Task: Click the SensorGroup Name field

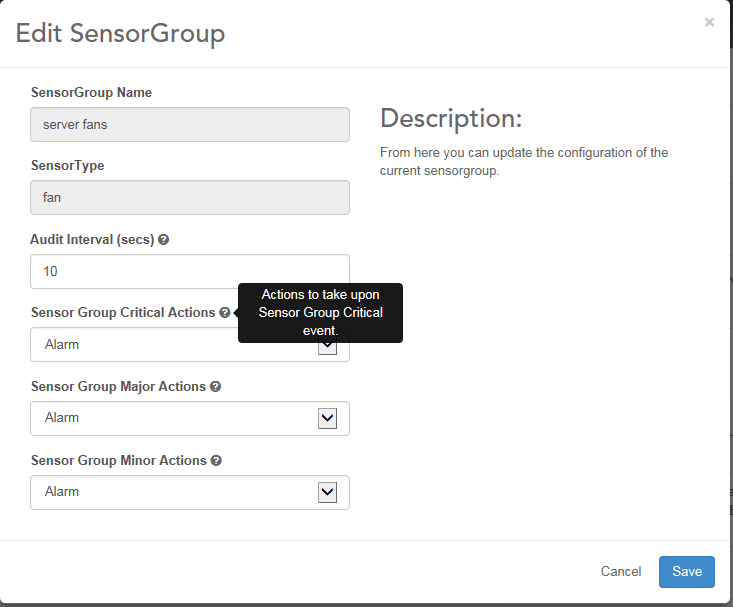Action: click(190, 125)
